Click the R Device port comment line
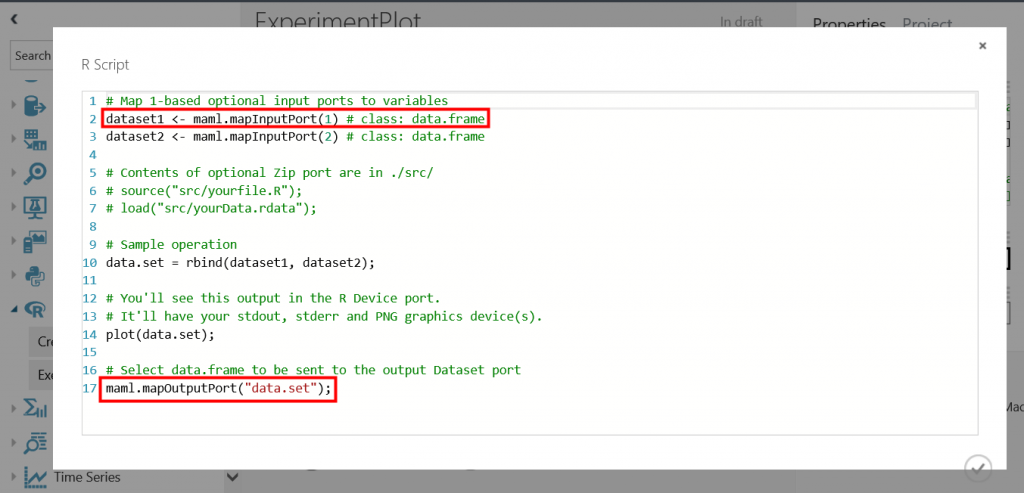The image size is (1024, 493). click(273, 298)
